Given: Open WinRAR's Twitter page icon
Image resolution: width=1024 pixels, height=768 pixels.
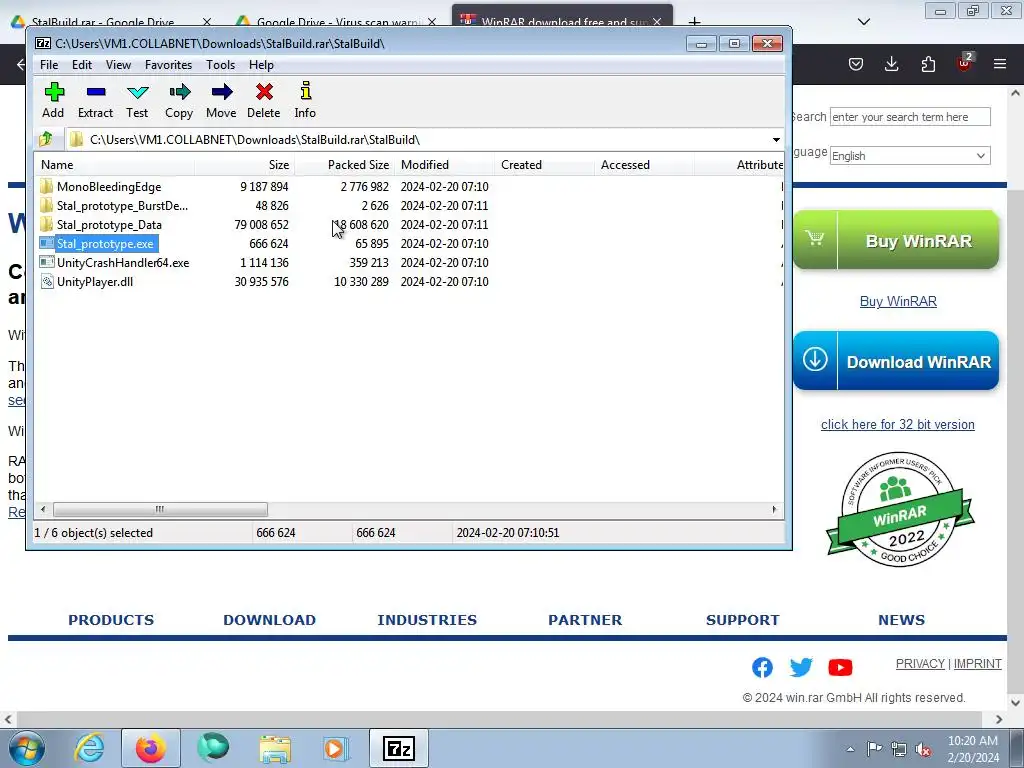Looking at the screenshot, I should pos(801,667).
